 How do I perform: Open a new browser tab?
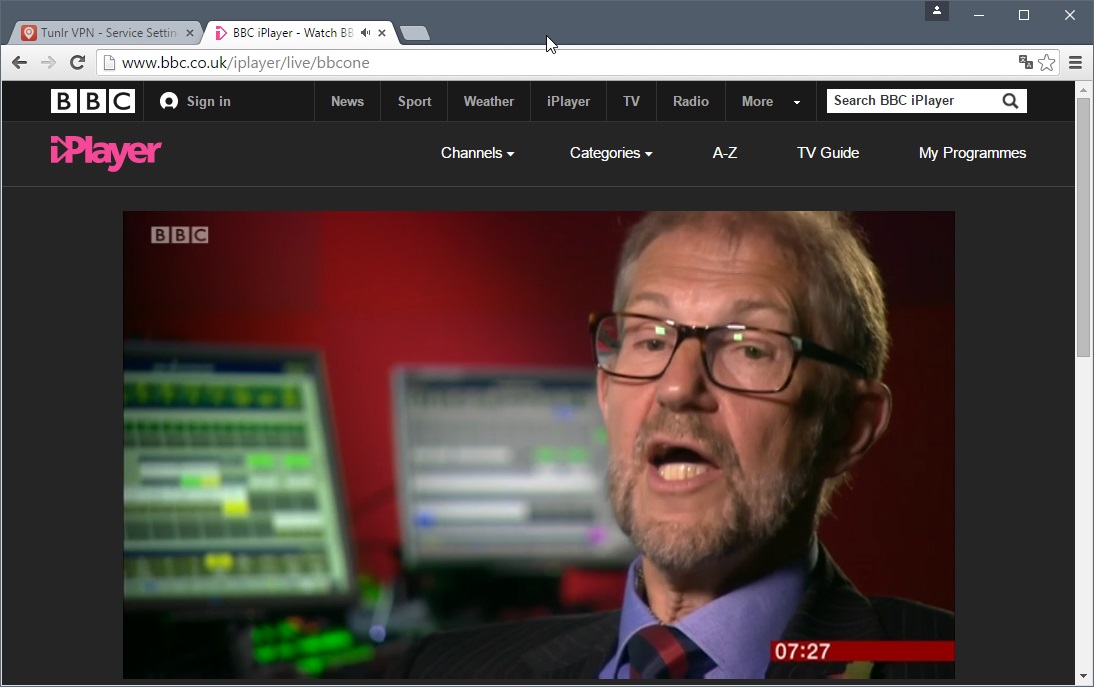[415, 33]
